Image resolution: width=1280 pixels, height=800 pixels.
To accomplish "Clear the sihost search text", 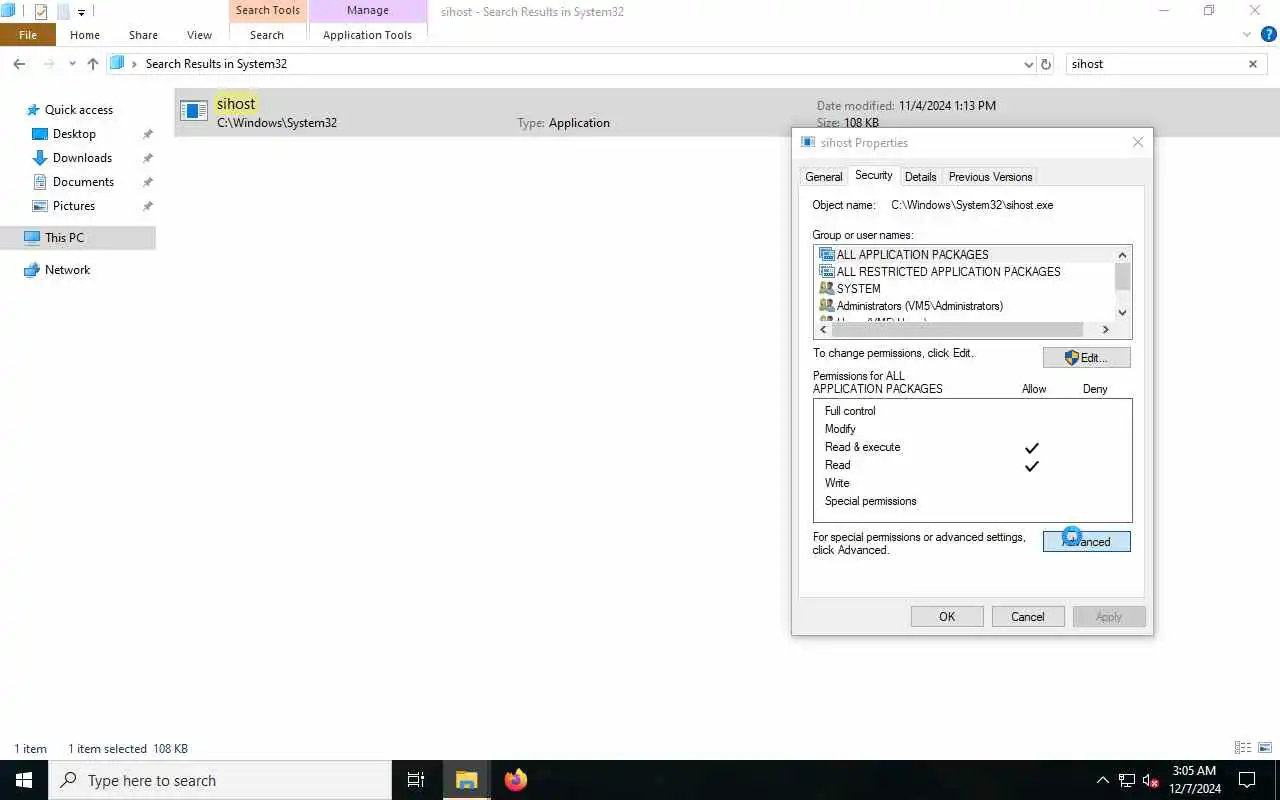I will tap(1253, 64).
